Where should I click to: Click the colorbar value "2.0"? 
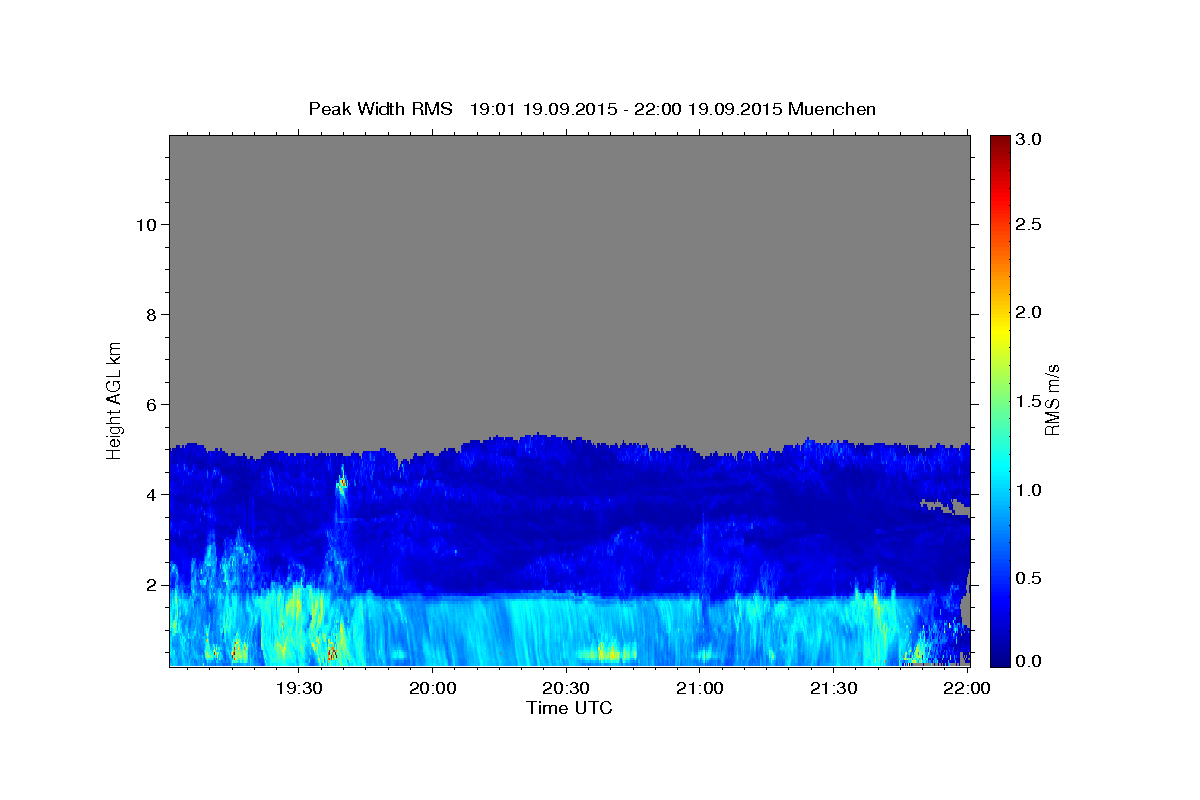[1028, 312]
